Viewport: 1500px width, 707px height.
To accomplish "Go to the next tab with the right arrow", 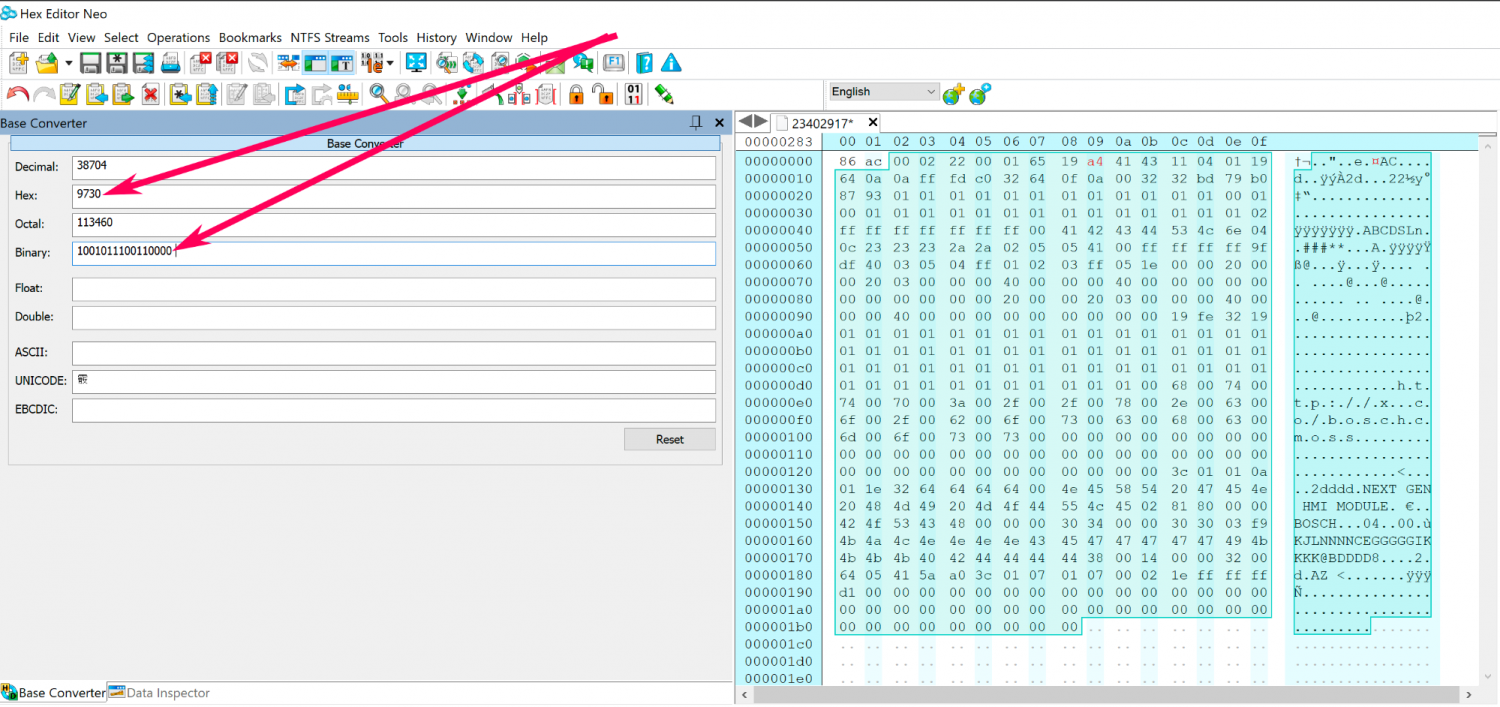I will point(762,122).
